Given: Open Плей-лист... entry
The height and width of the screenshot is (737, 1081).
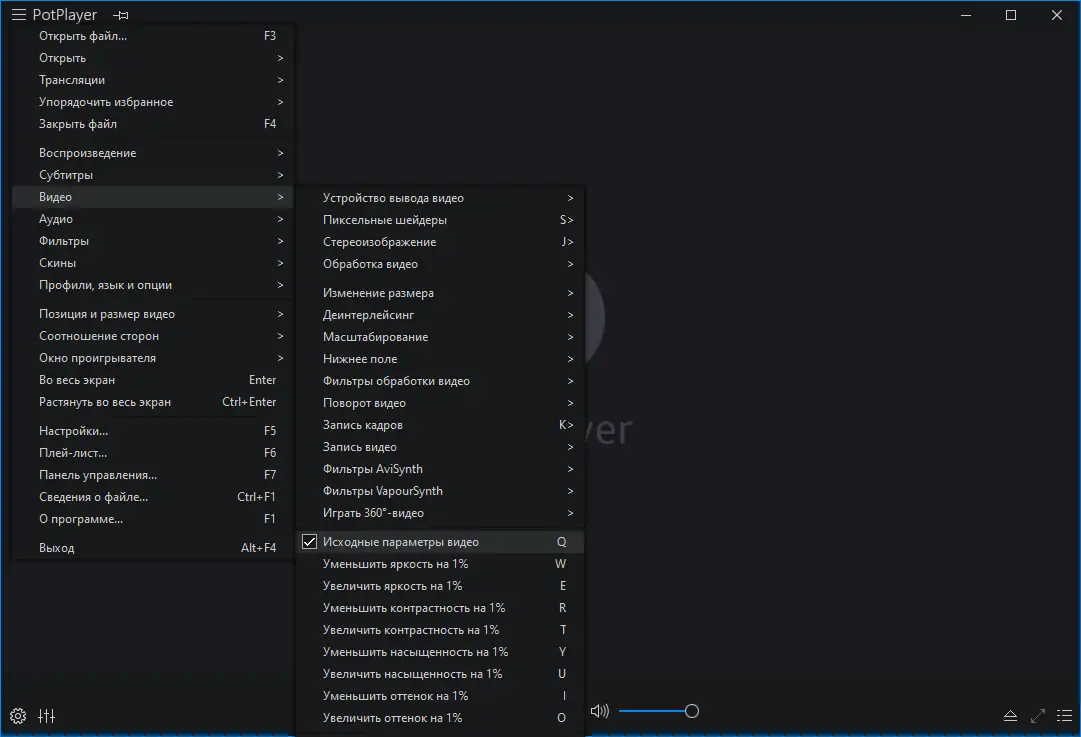Looking at the screenshot, I should (x=153, y=453).
